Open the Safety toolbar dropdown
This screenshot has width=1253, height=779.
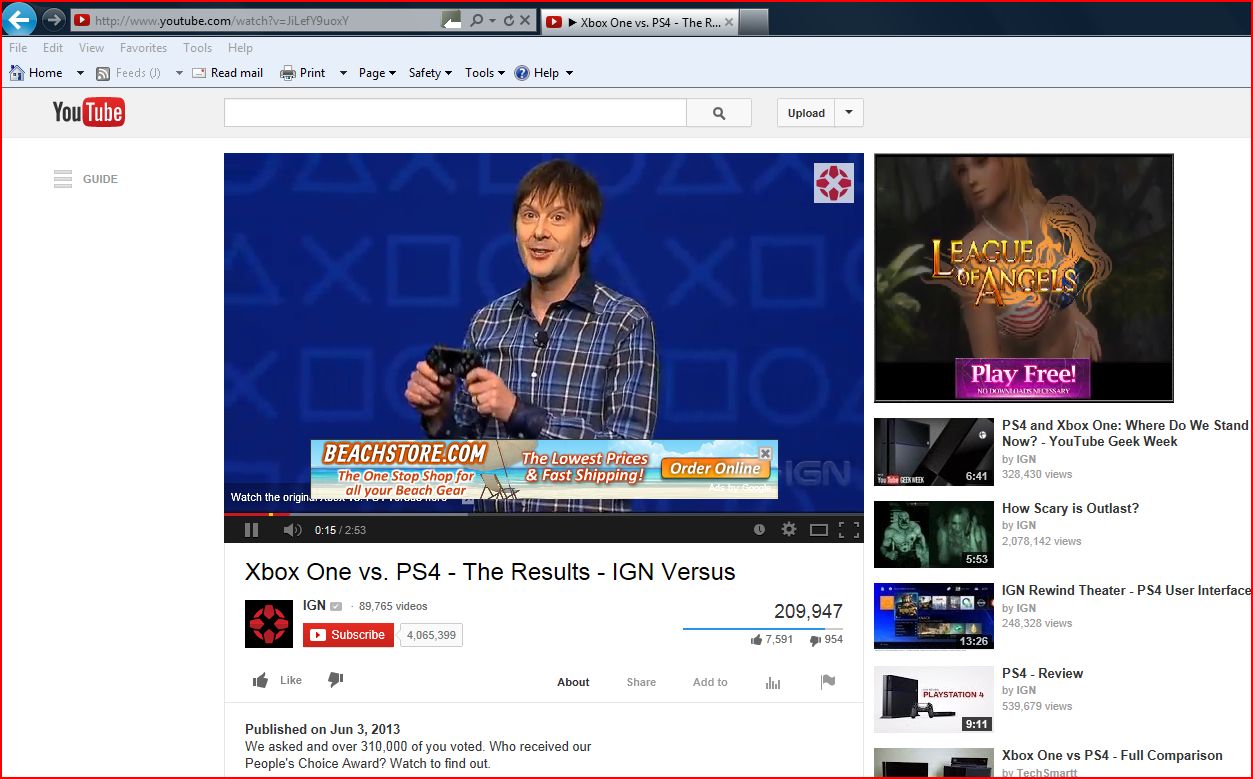pyautogui.click(x=430, y=73)
